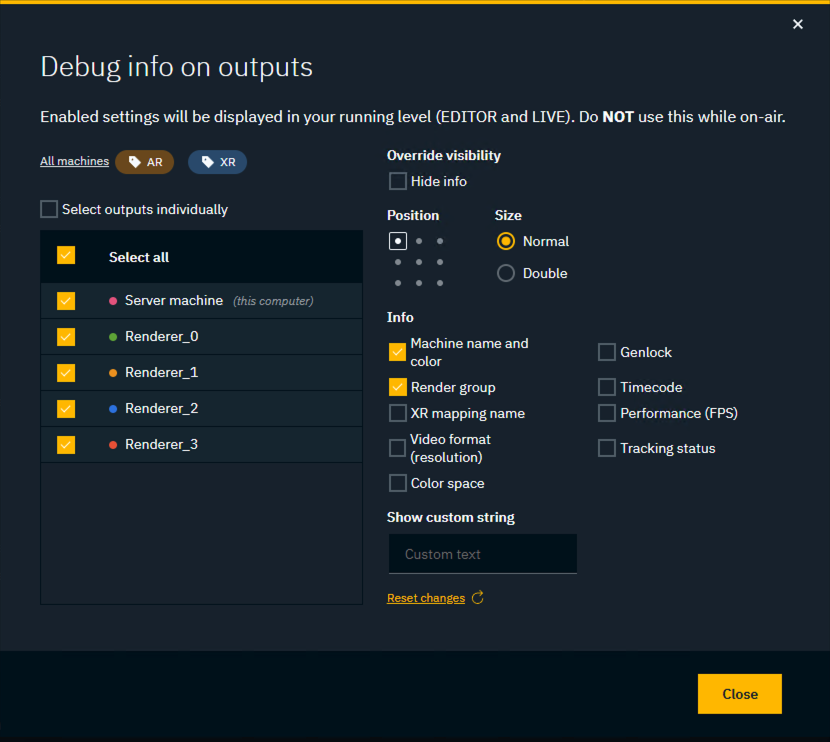Select the top-right dot in Position grid
830x742 pixels.
[440, 241]
